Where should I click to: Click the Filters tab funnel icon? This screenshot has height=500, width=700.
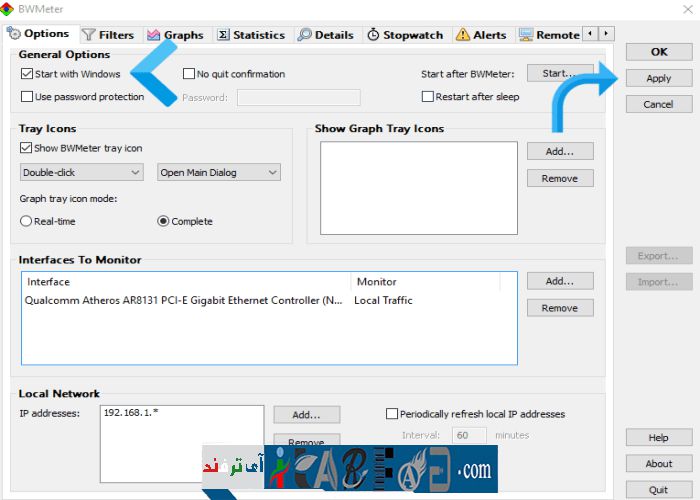(x=89, y=35)
